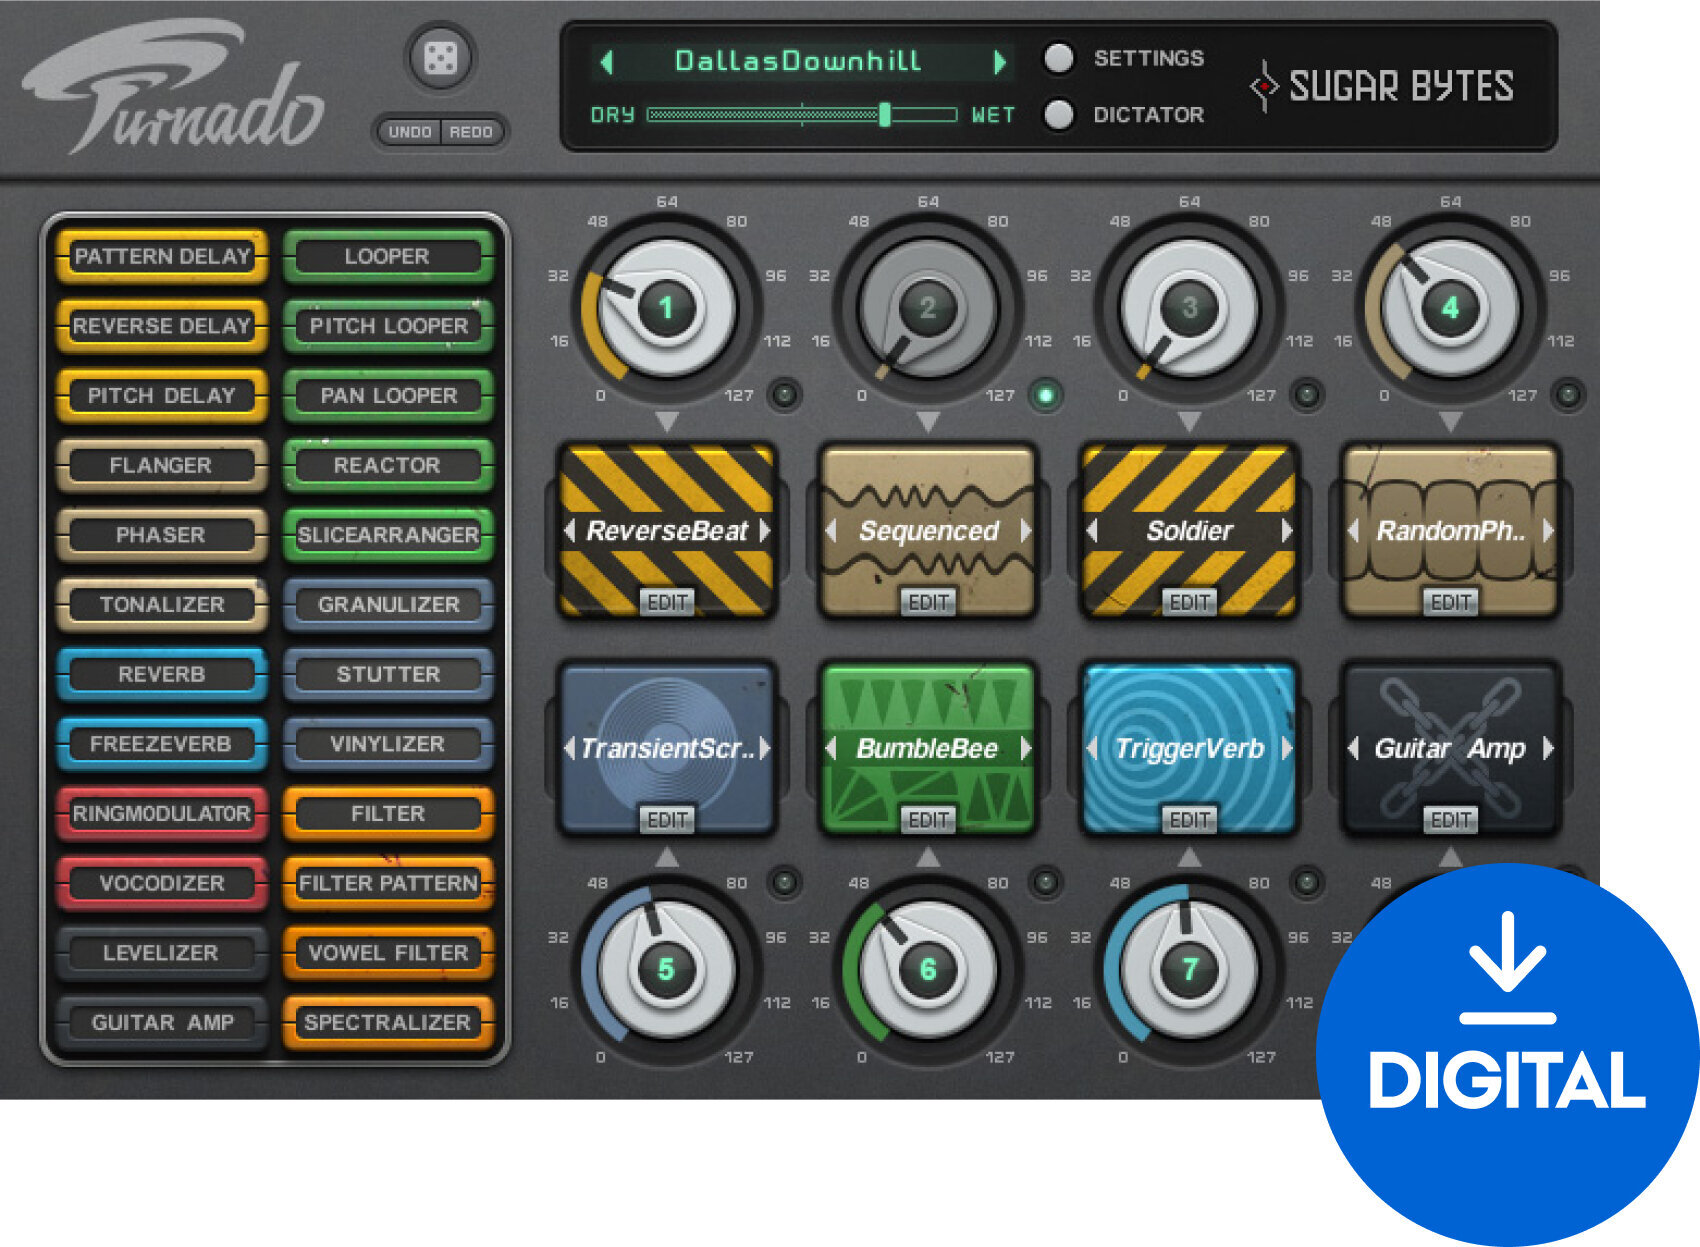Viewport: 1700px width, 1247px height.
Task: Click the TriggerVerb ripple effect tile
Action: tap(1188, 747)
